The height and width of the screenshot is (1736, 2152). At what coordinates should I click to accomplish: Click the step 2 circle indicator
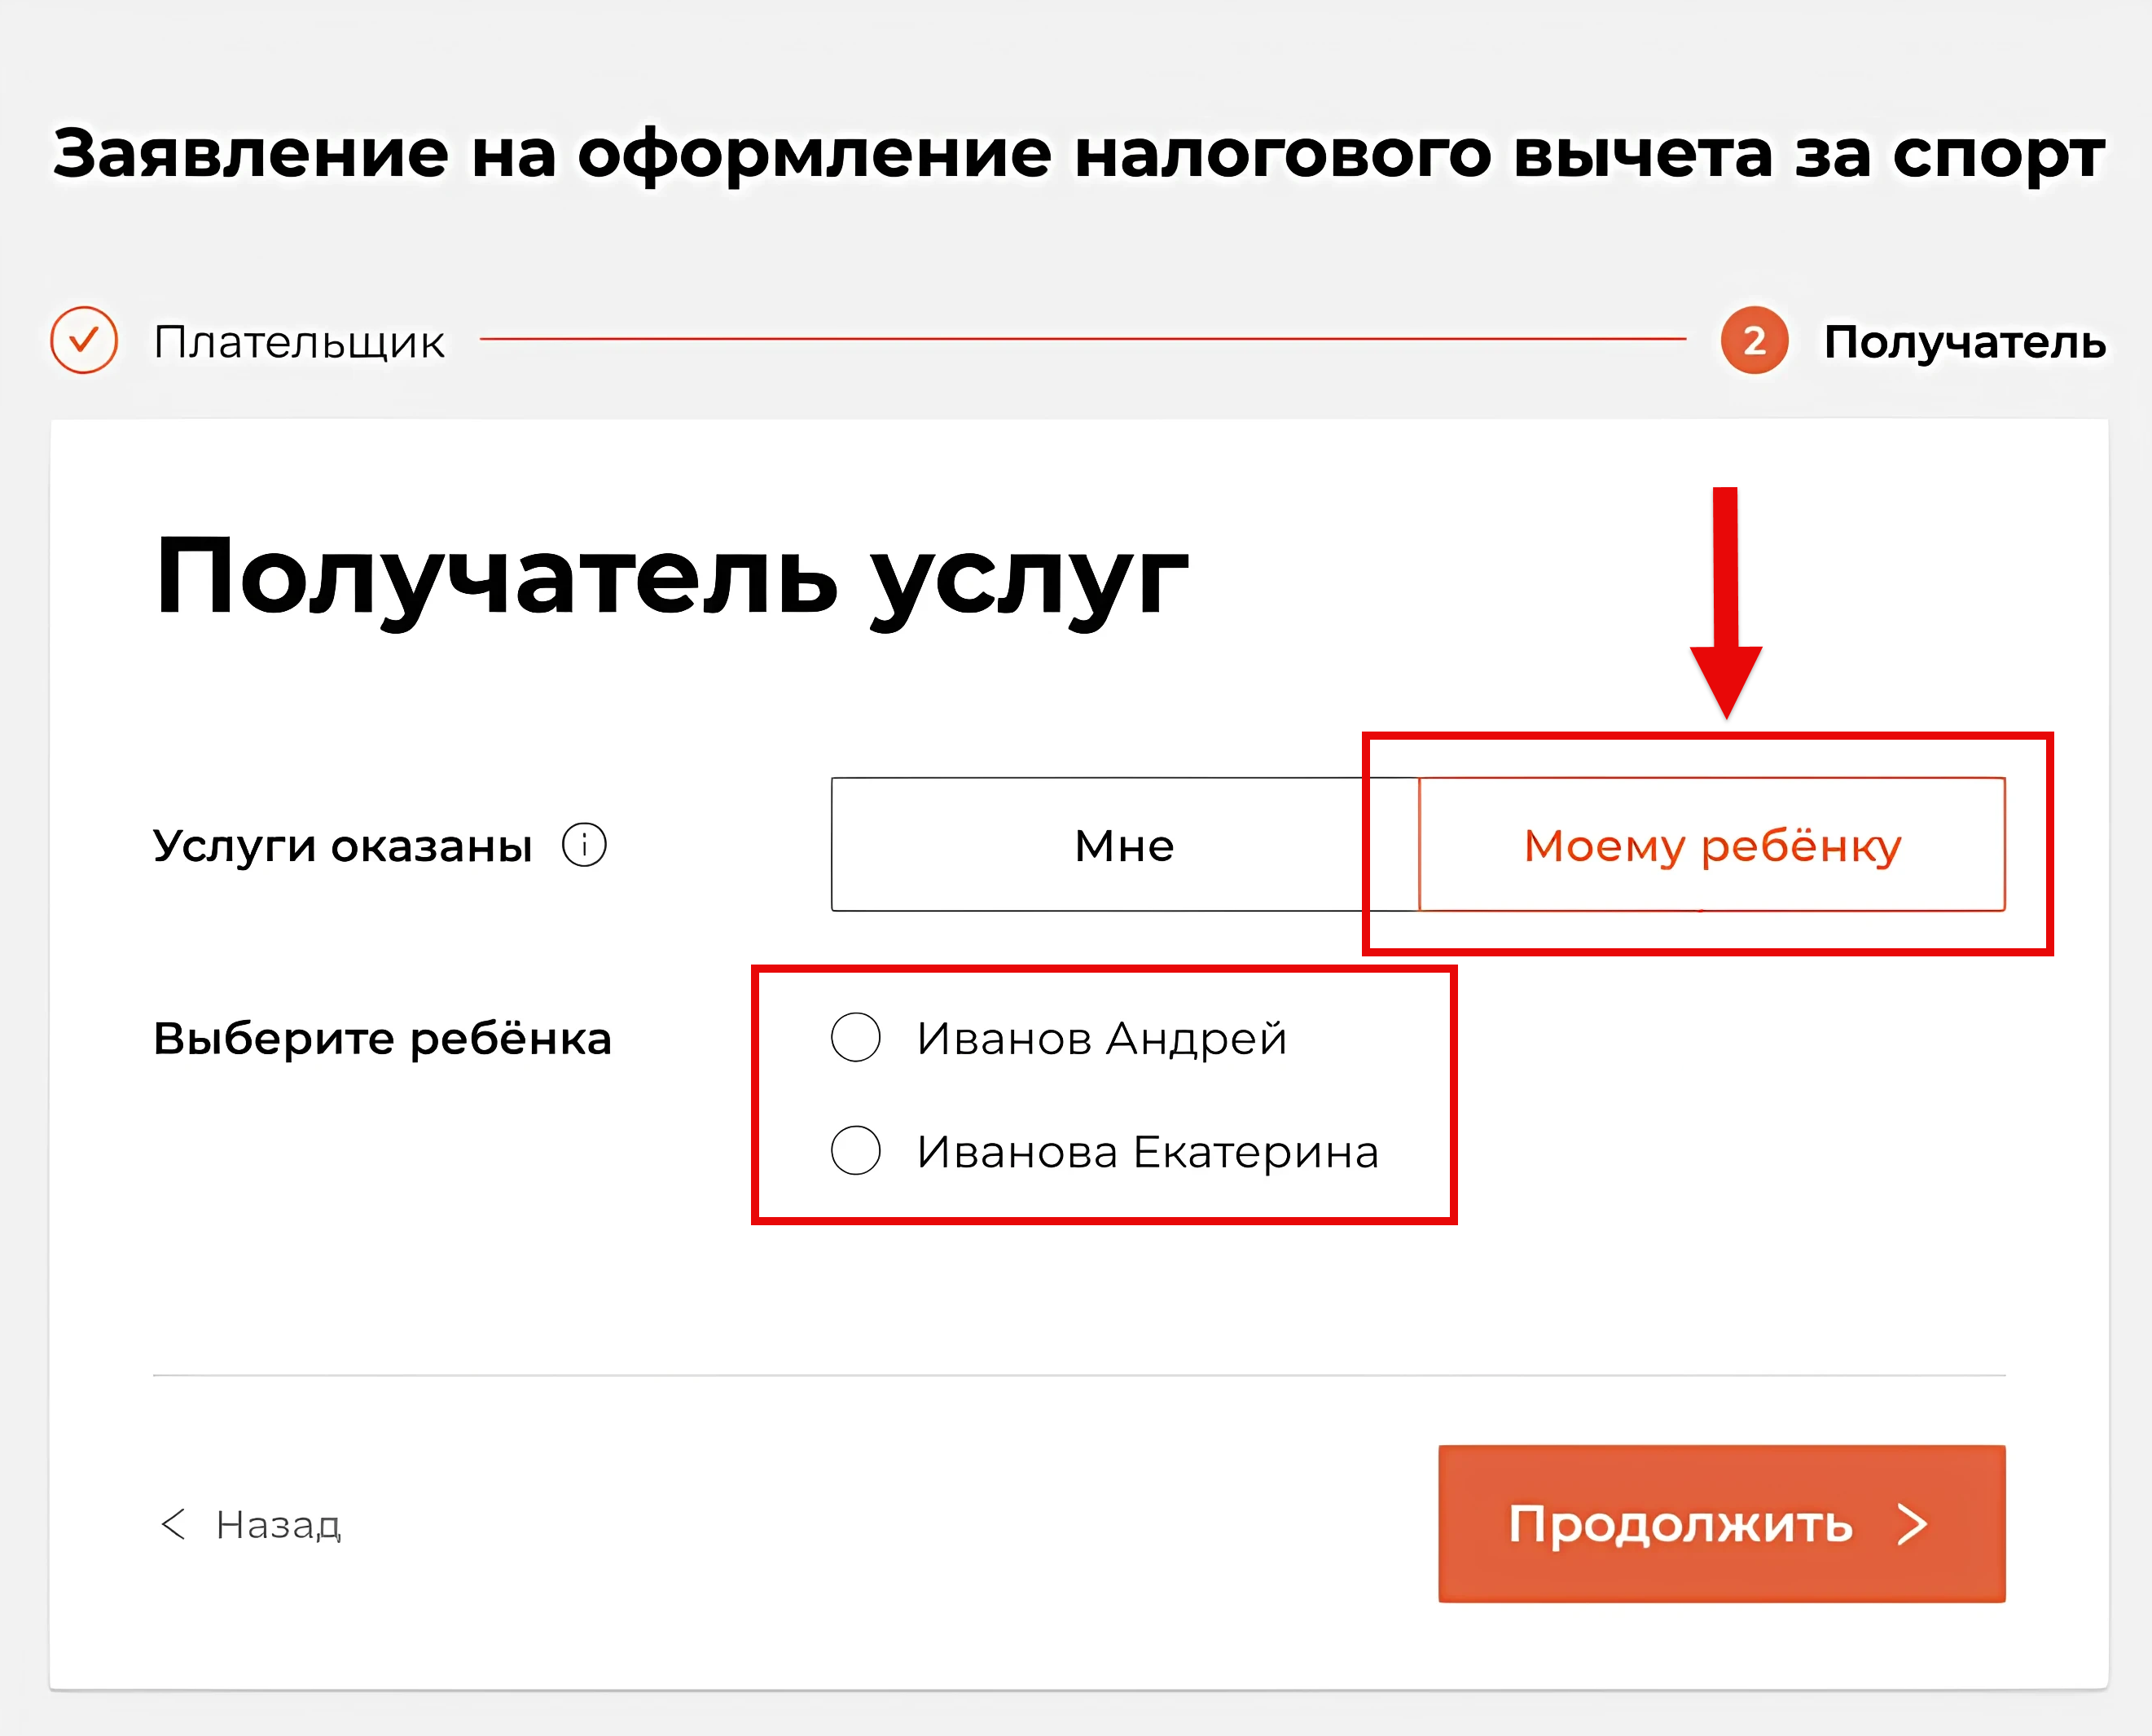click(x=1754, y=340)
